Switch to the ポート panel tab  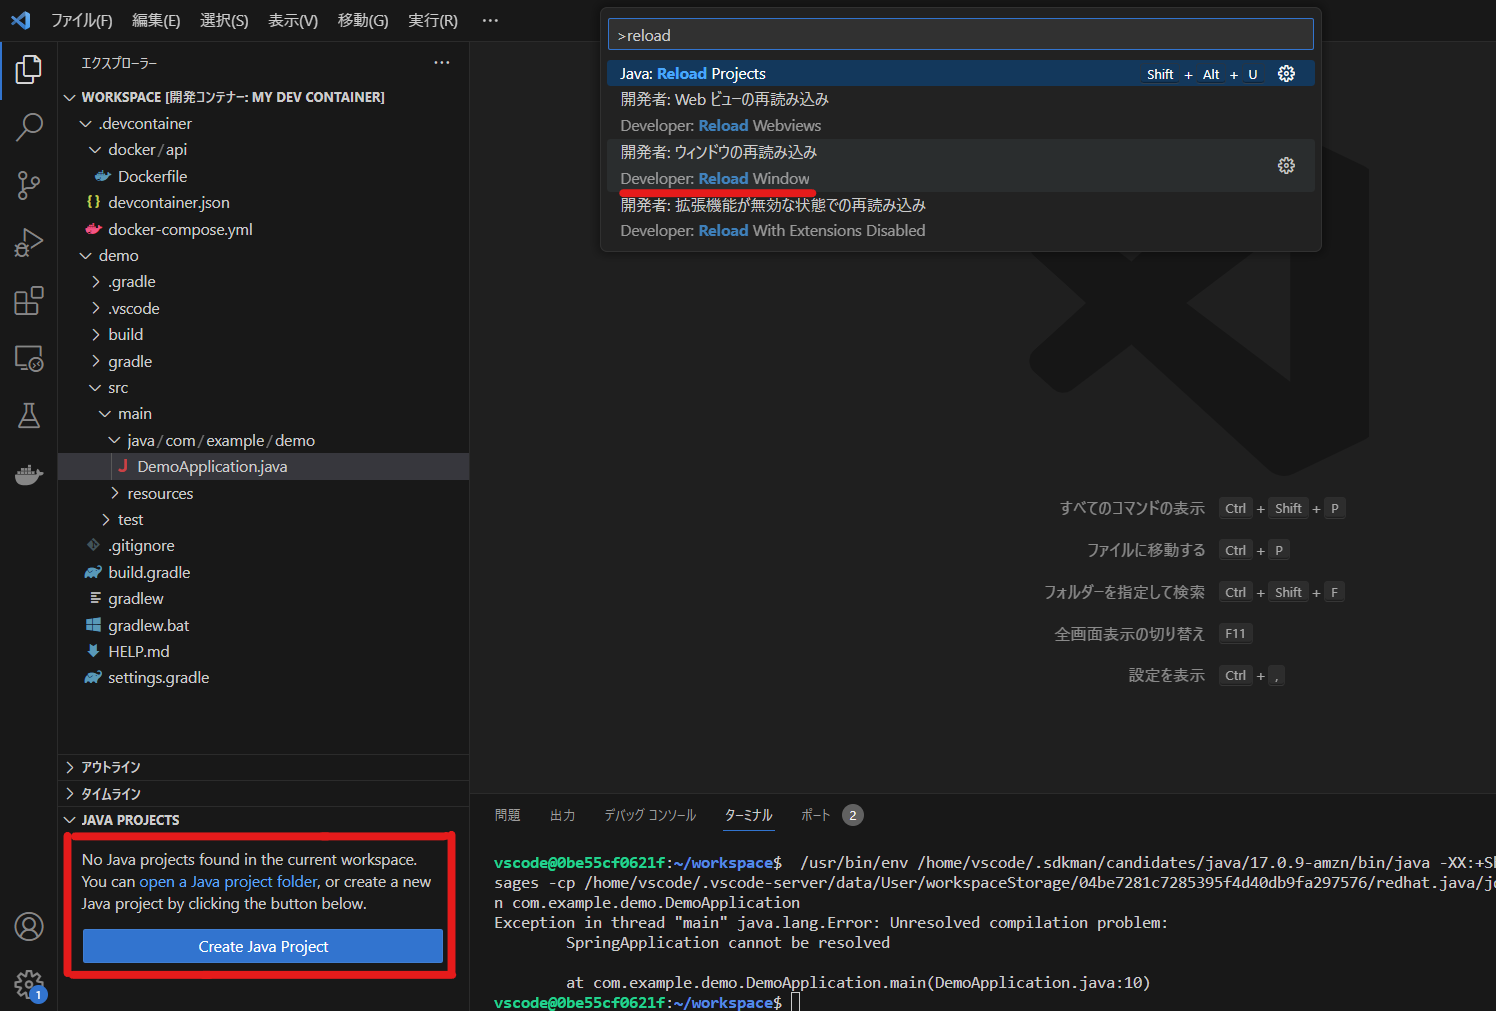click(x=816, y=815)
